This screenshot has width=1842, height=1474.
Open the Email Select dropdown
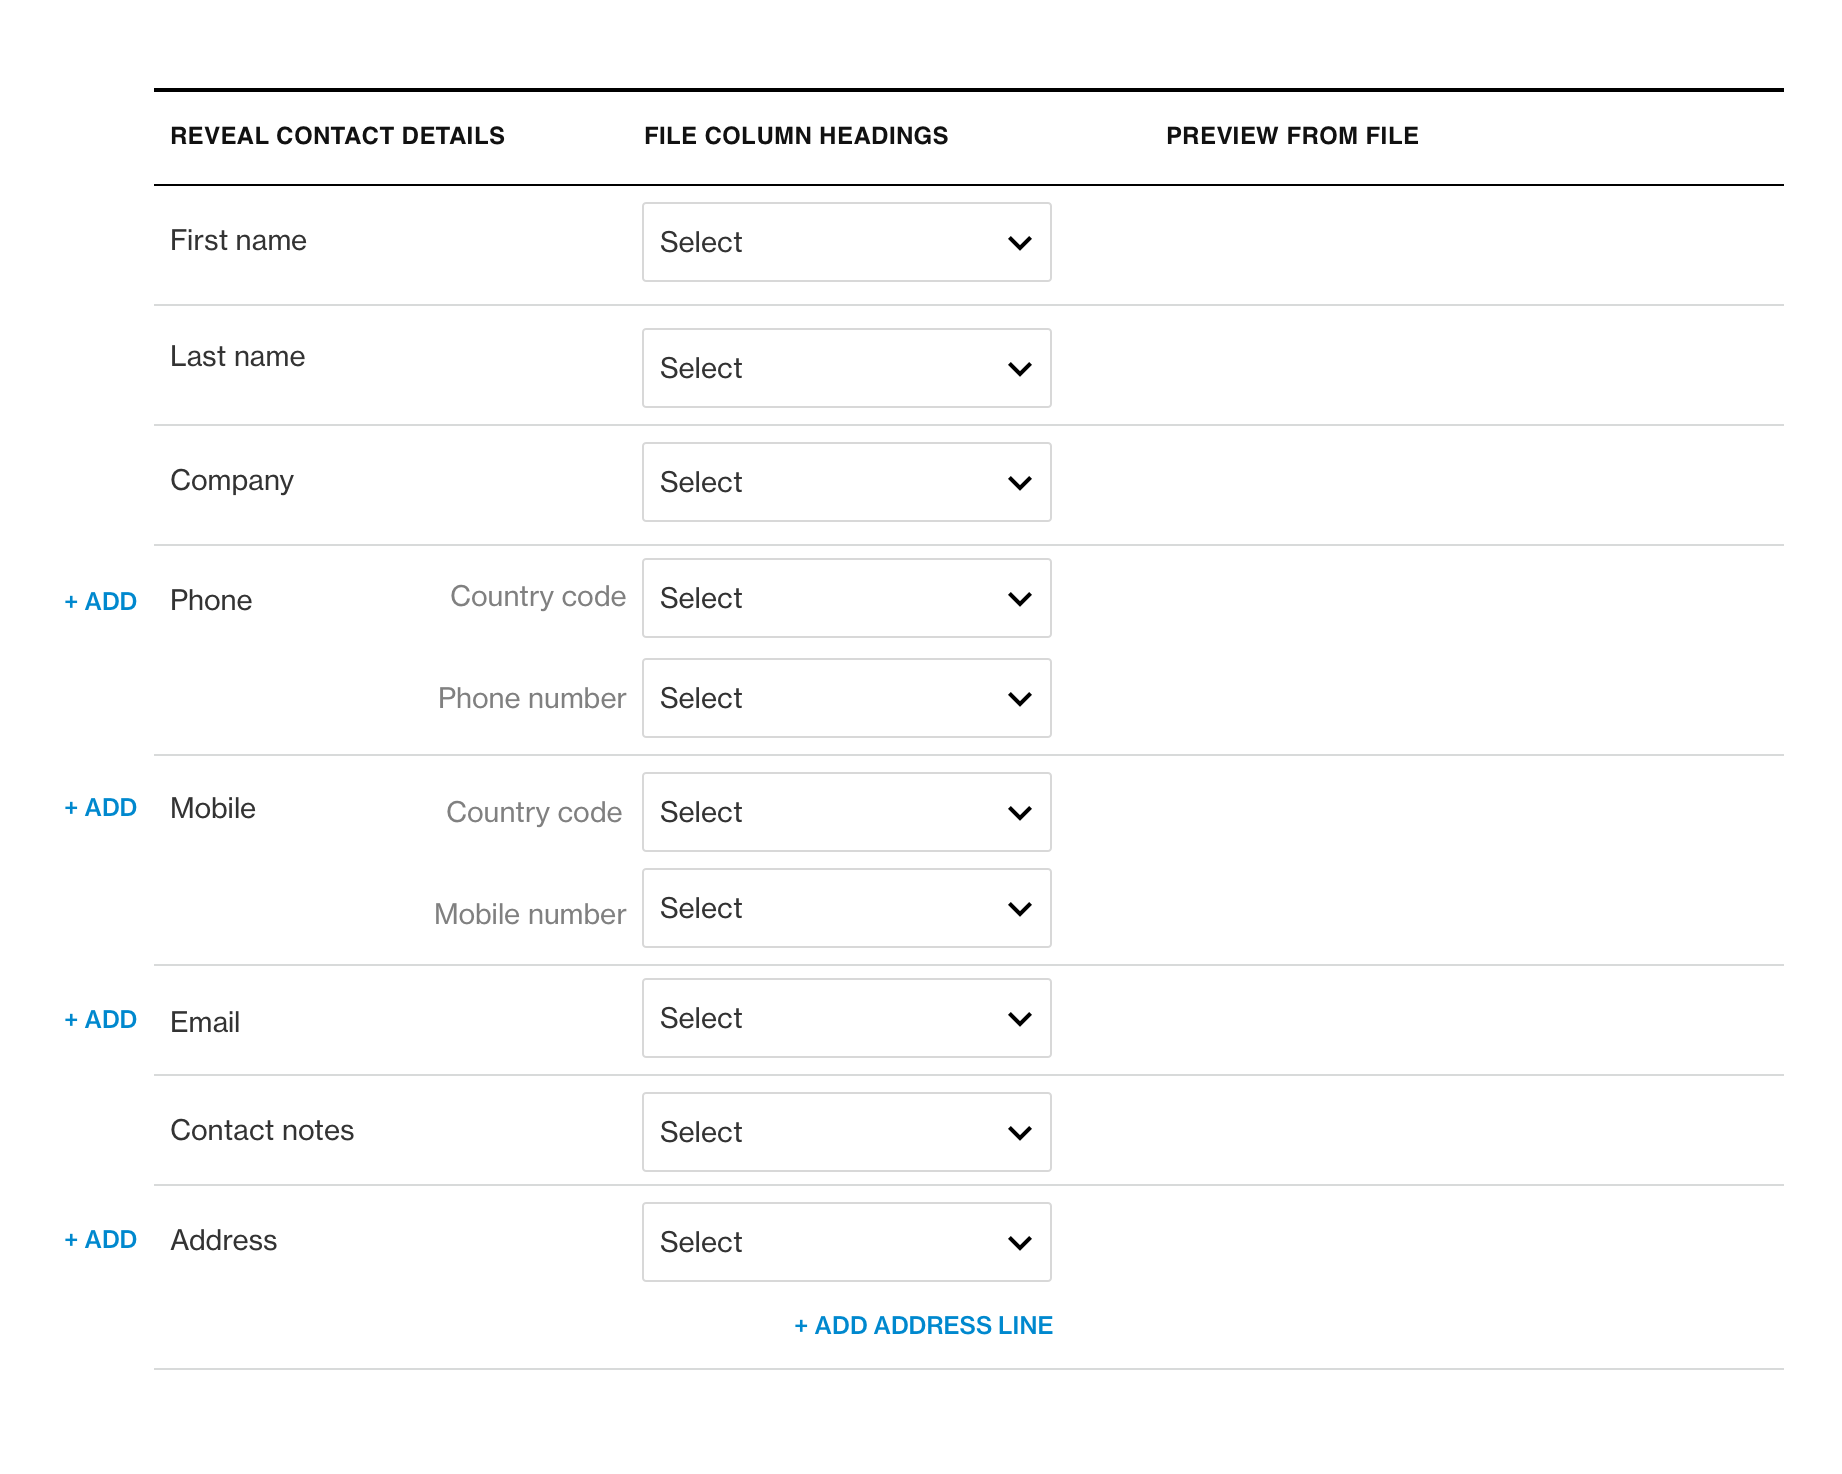pyautogui.click(x=846, y=1018)
